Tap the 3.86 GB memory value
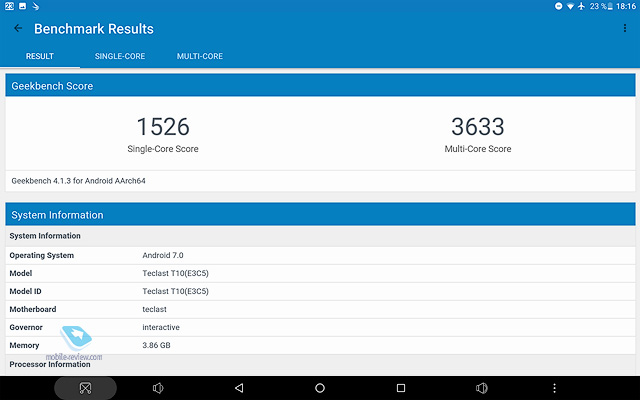The image size is (640, 400). pos(156,345)
